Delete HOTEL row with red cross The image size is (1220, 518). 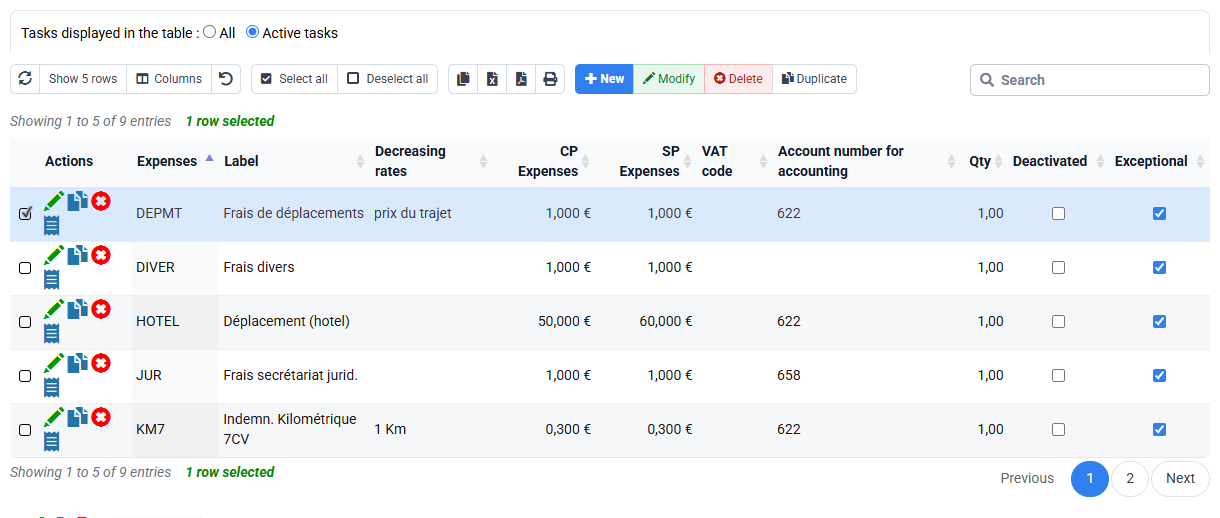tap(101, 309)
